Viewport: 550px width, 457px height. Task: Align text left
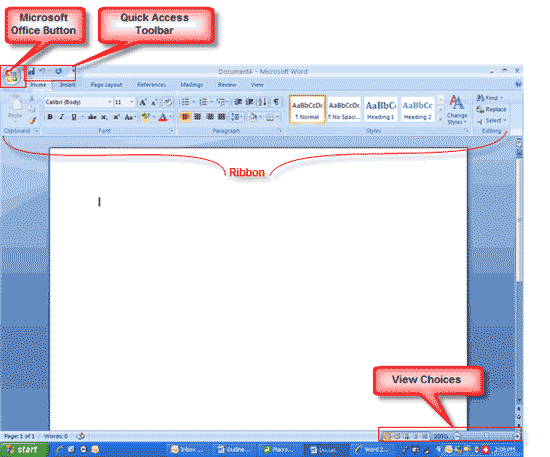(x=185, y=116)
